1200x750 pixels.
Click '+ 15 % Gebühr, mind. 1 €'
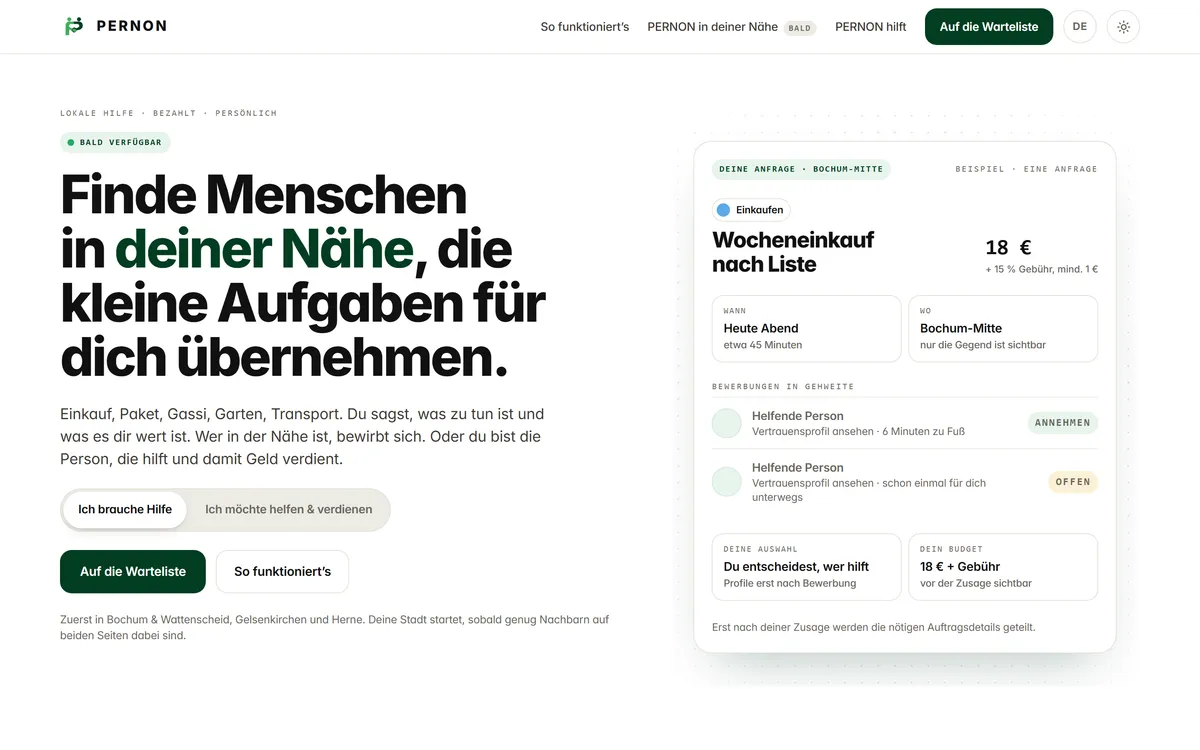pos(1041,269)
